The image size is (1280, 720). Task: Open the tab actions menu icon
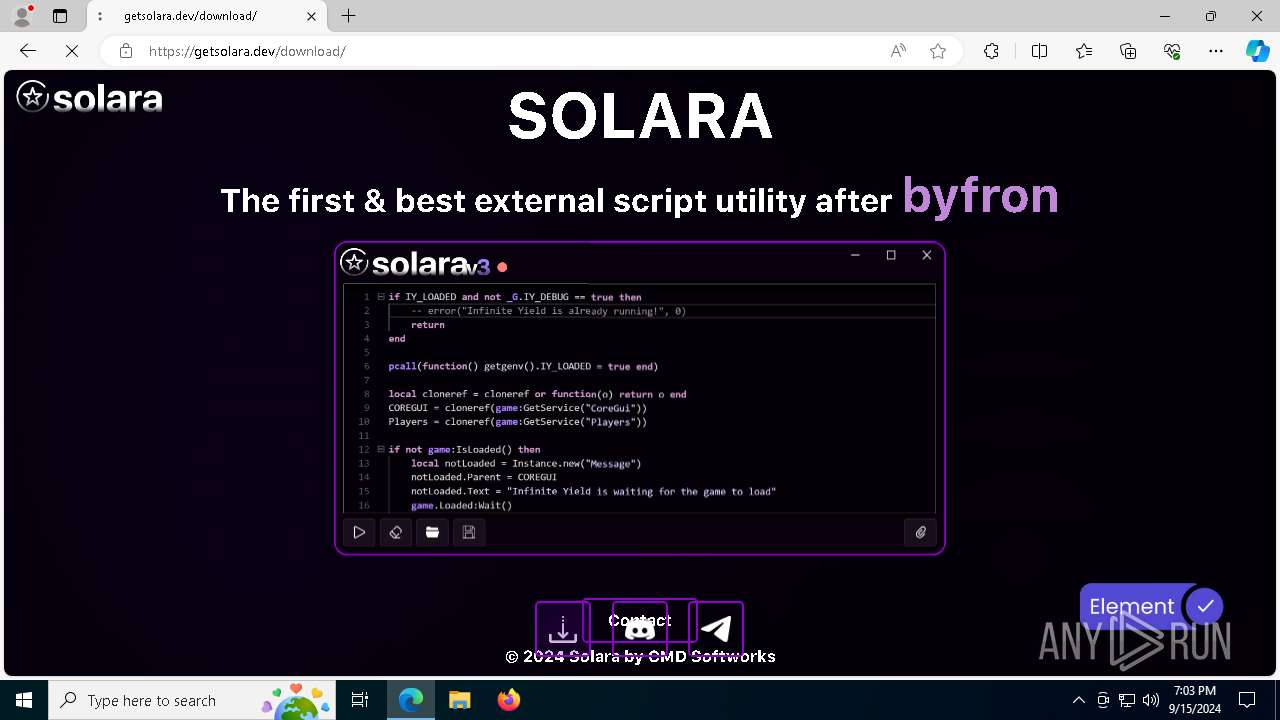(60, 16)
